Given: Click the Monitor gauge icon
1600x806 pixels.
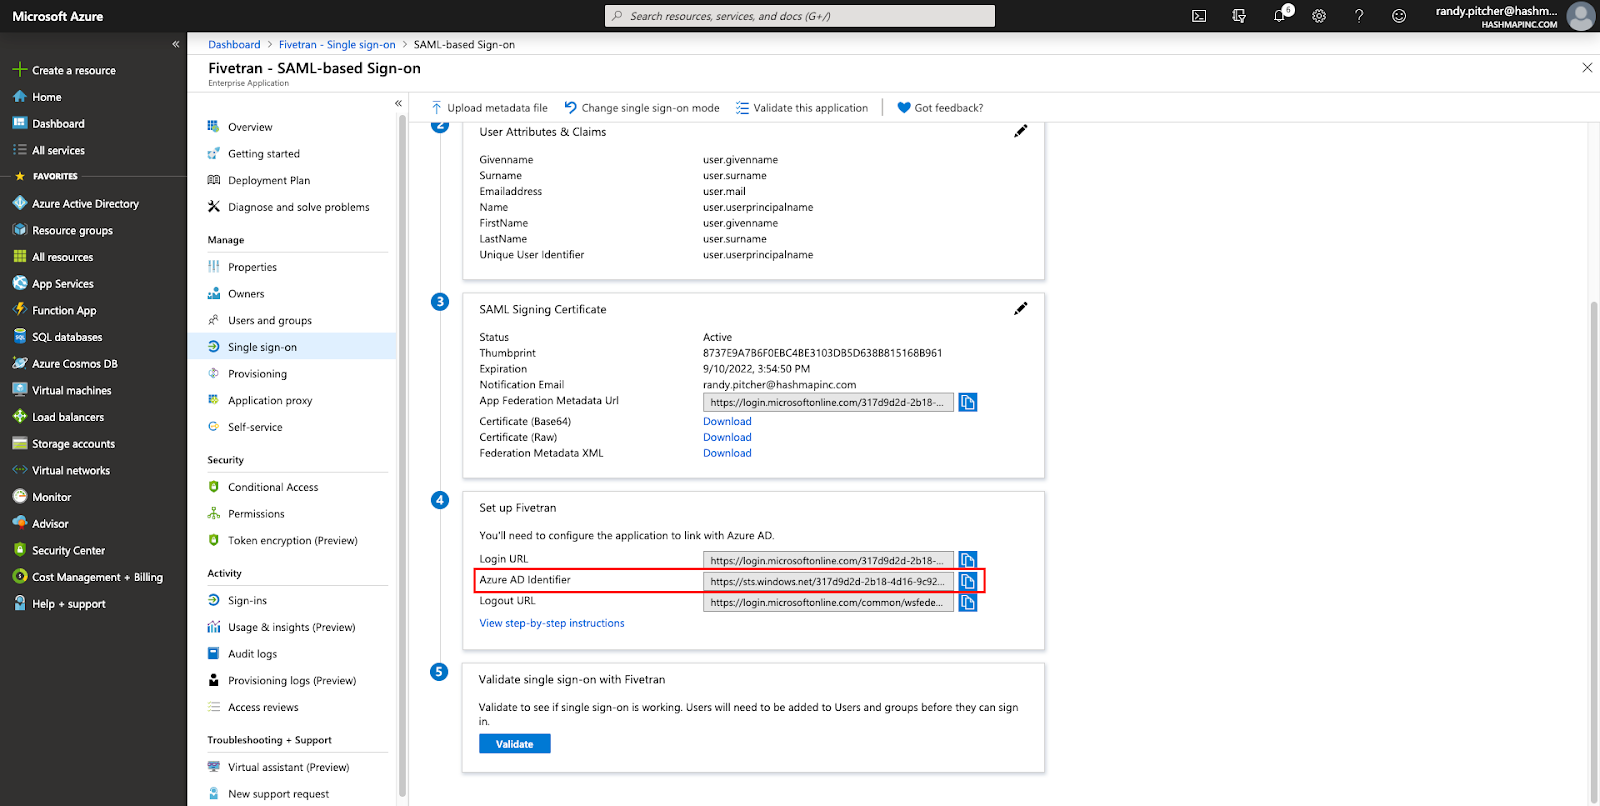Looking at the screenshot, I should [x=19, y=497].
